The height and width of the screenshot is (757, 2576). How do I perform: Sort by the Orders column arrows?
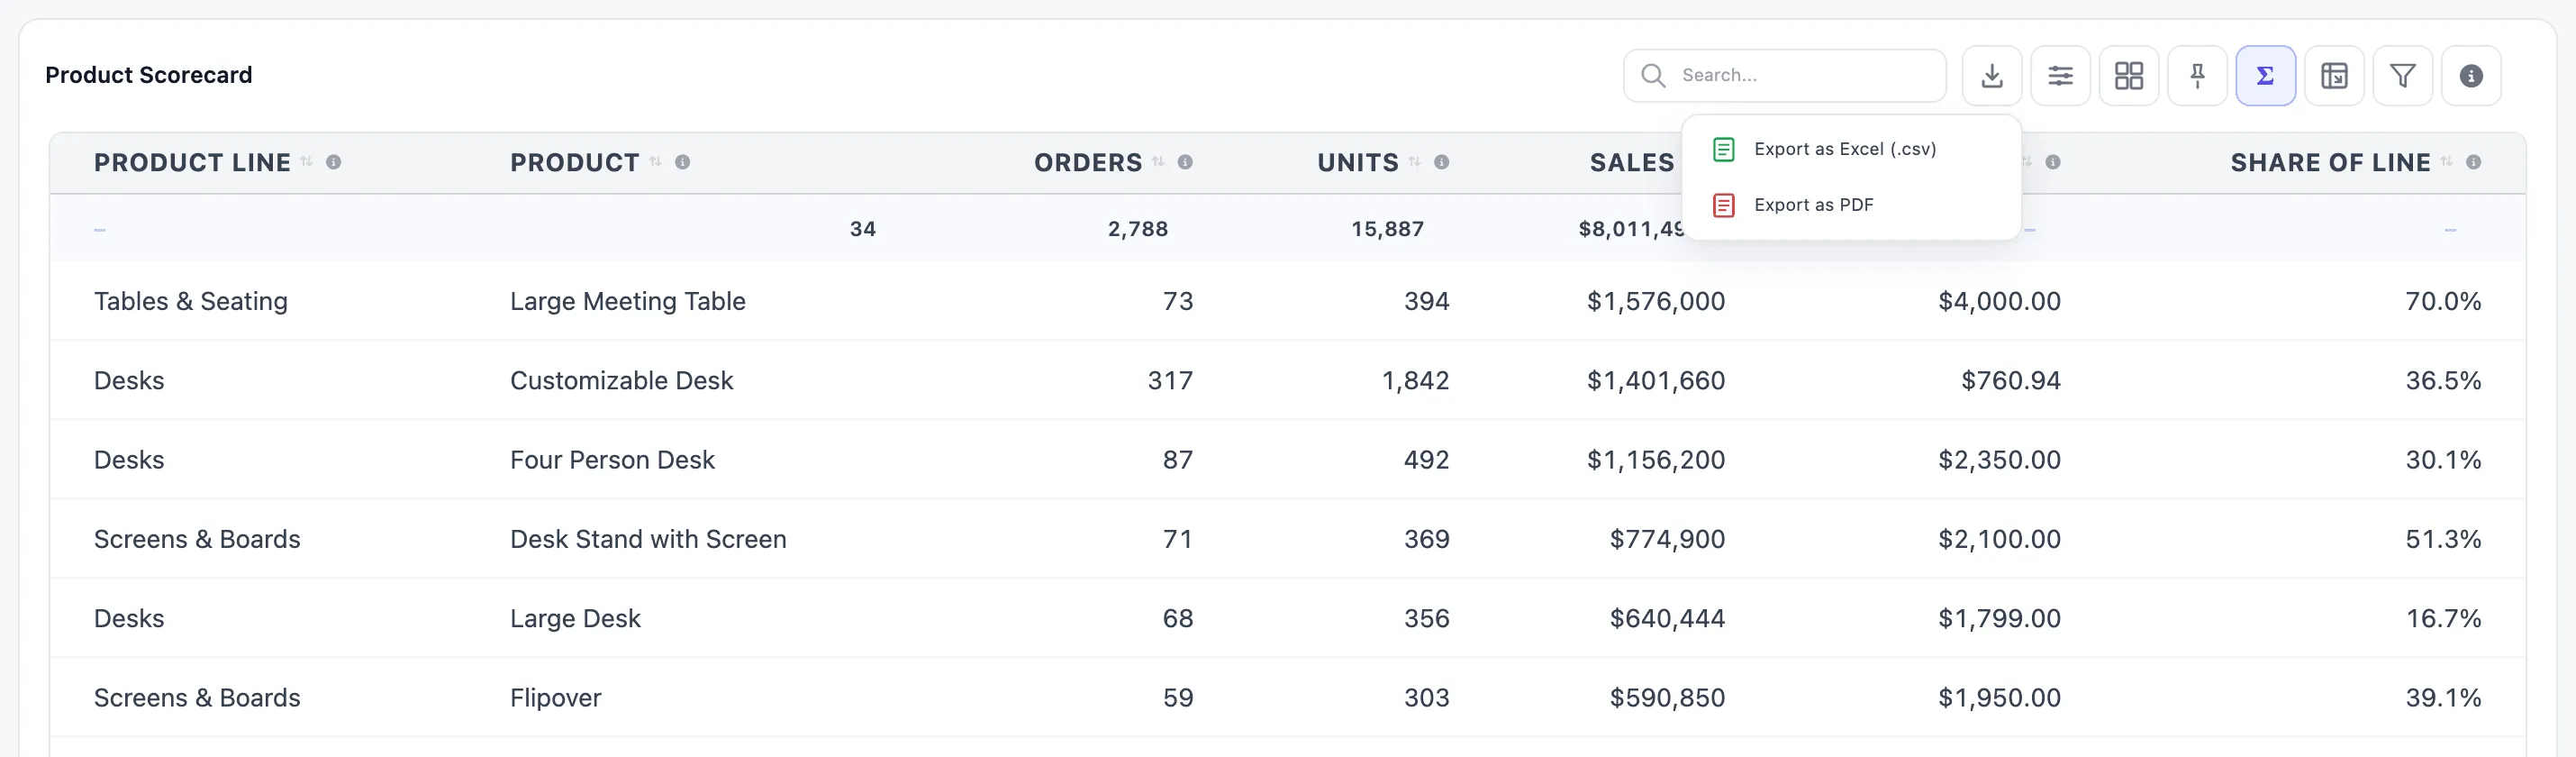[1158, 162]
